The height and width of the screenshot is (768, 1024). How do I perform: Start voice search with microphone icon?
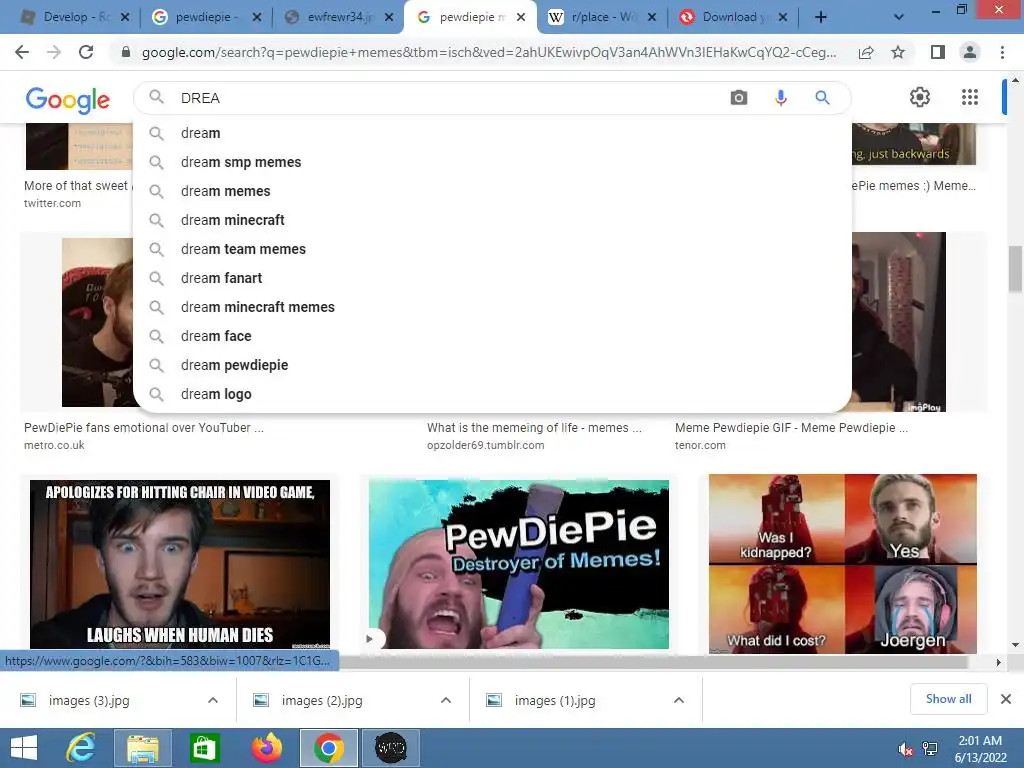point(780,98)
